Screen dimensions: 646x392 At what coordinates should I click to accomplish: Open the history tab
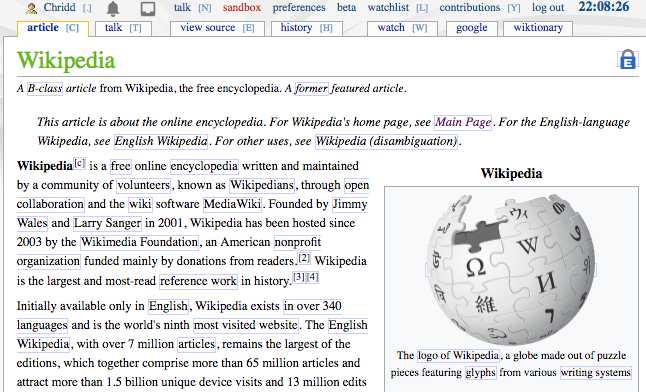307,28
